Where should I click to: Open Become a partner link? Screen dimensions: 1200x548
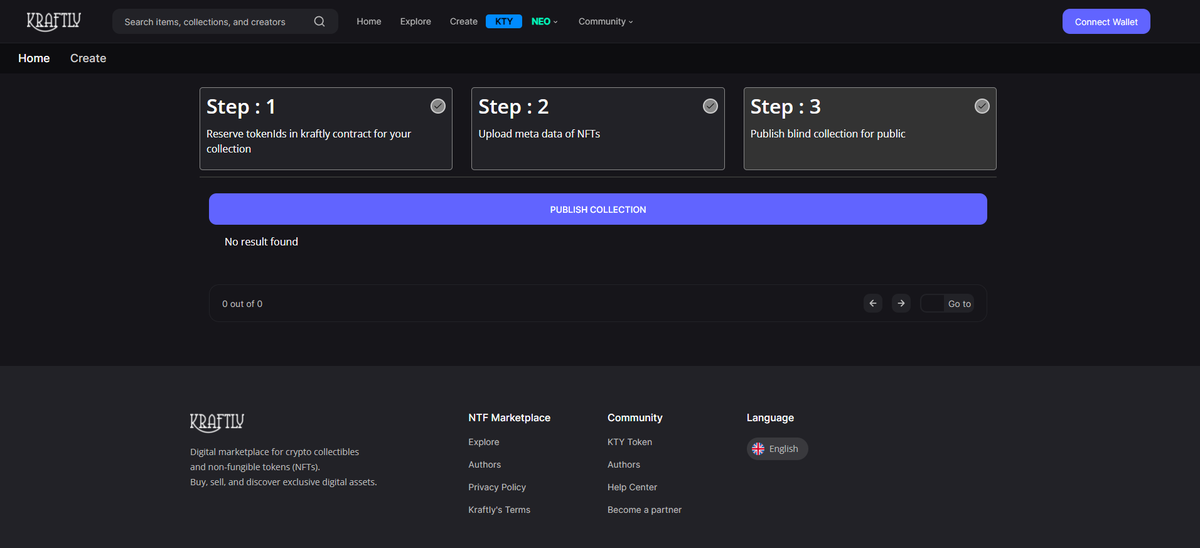coord(645,510)
